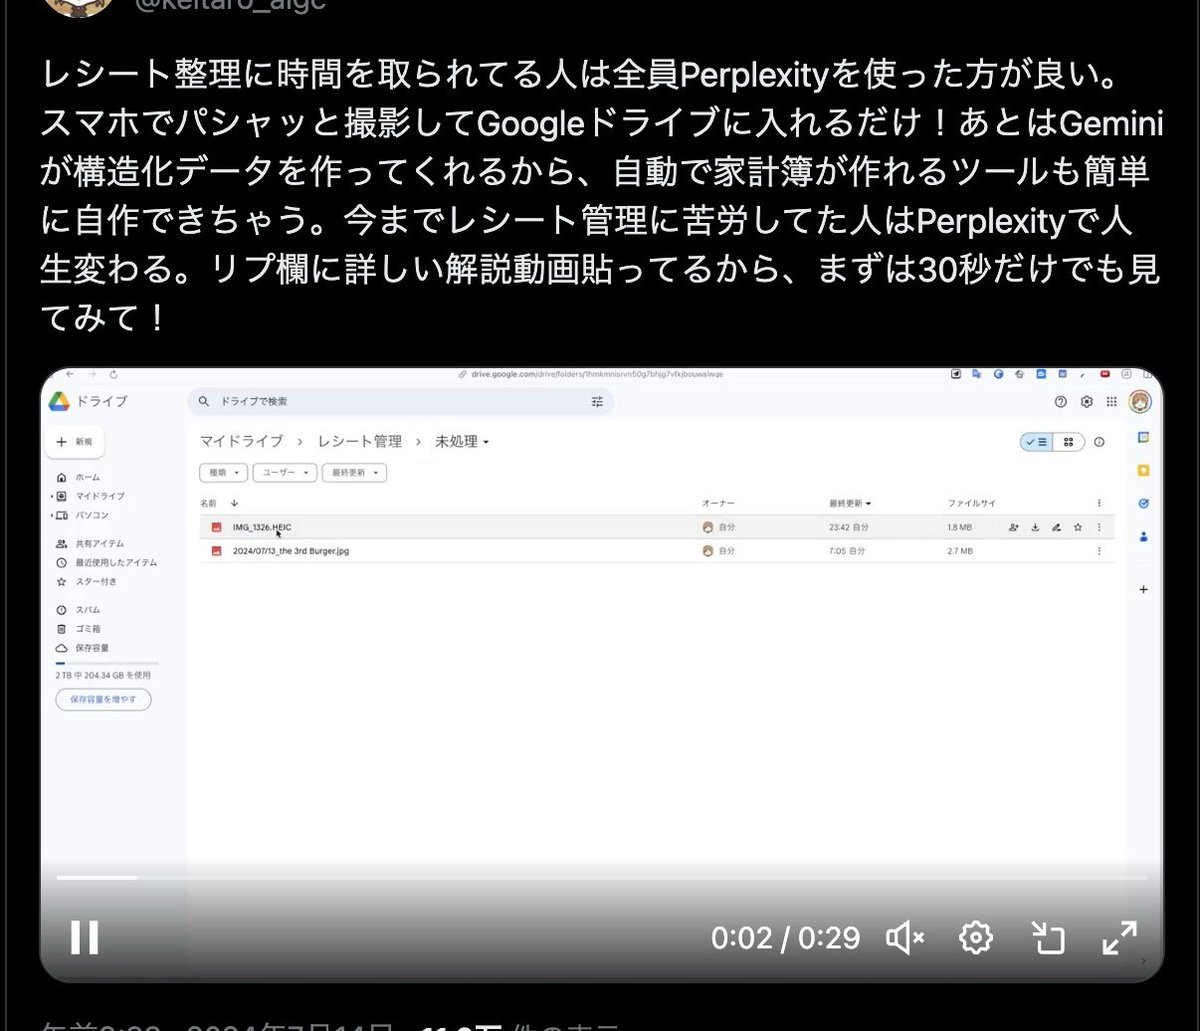This screenshot has width=1200, height=1031.
Task: Go back in the browser
Action: pos(70,374)
